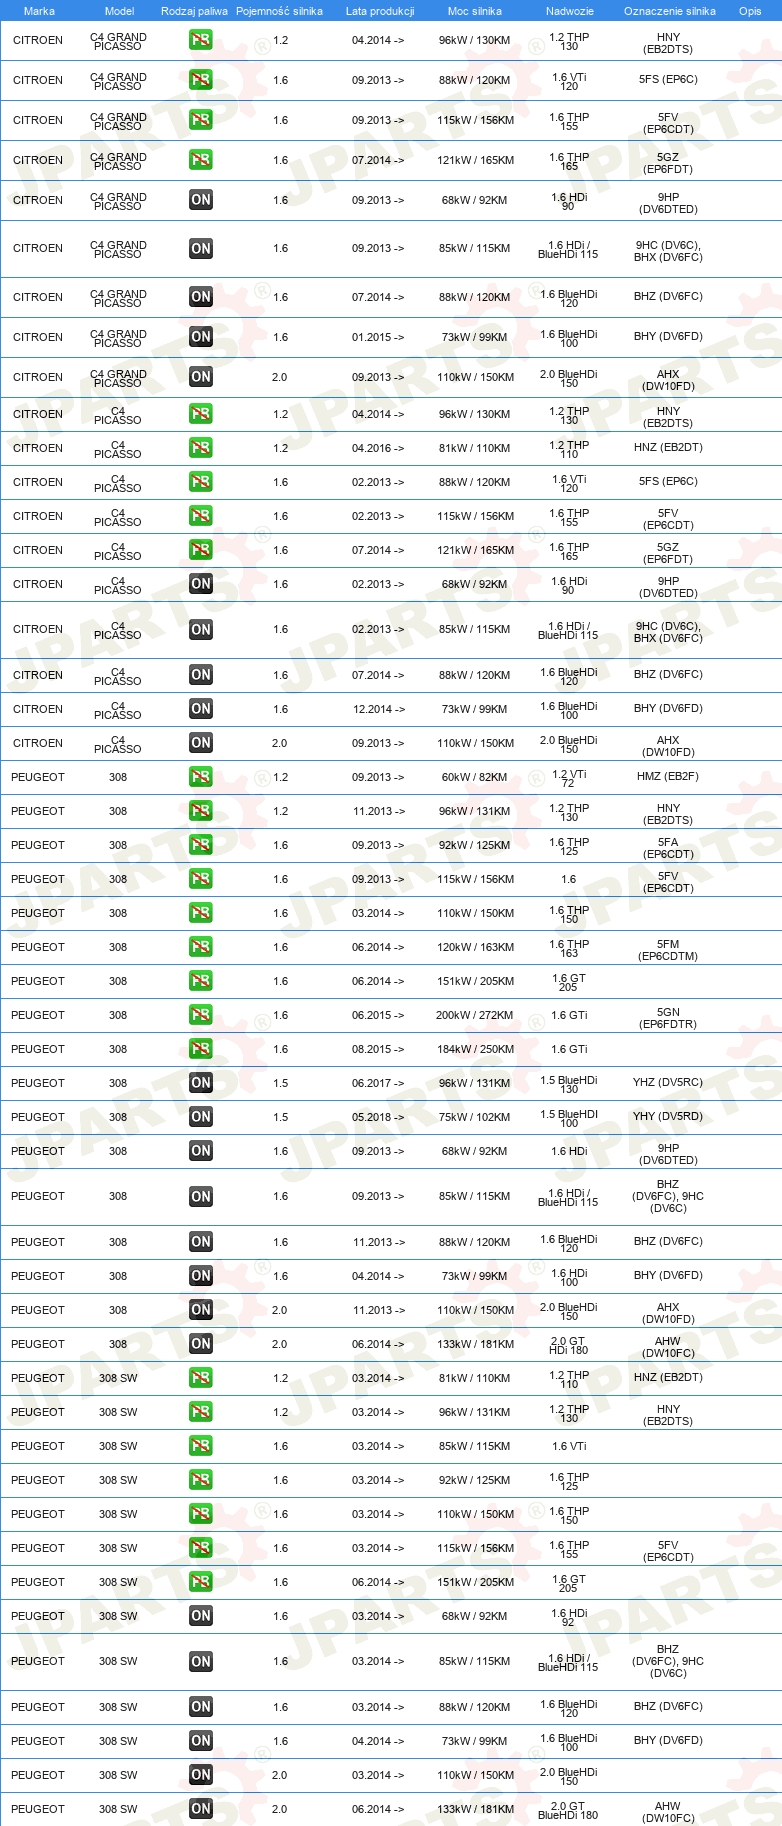Image resolution: width=782 pixels, height=1826 pixels.
Task: Click petrol icon in Peugeot 308 5FA (EP6CDT) row
Action: [x=201, y=845]
